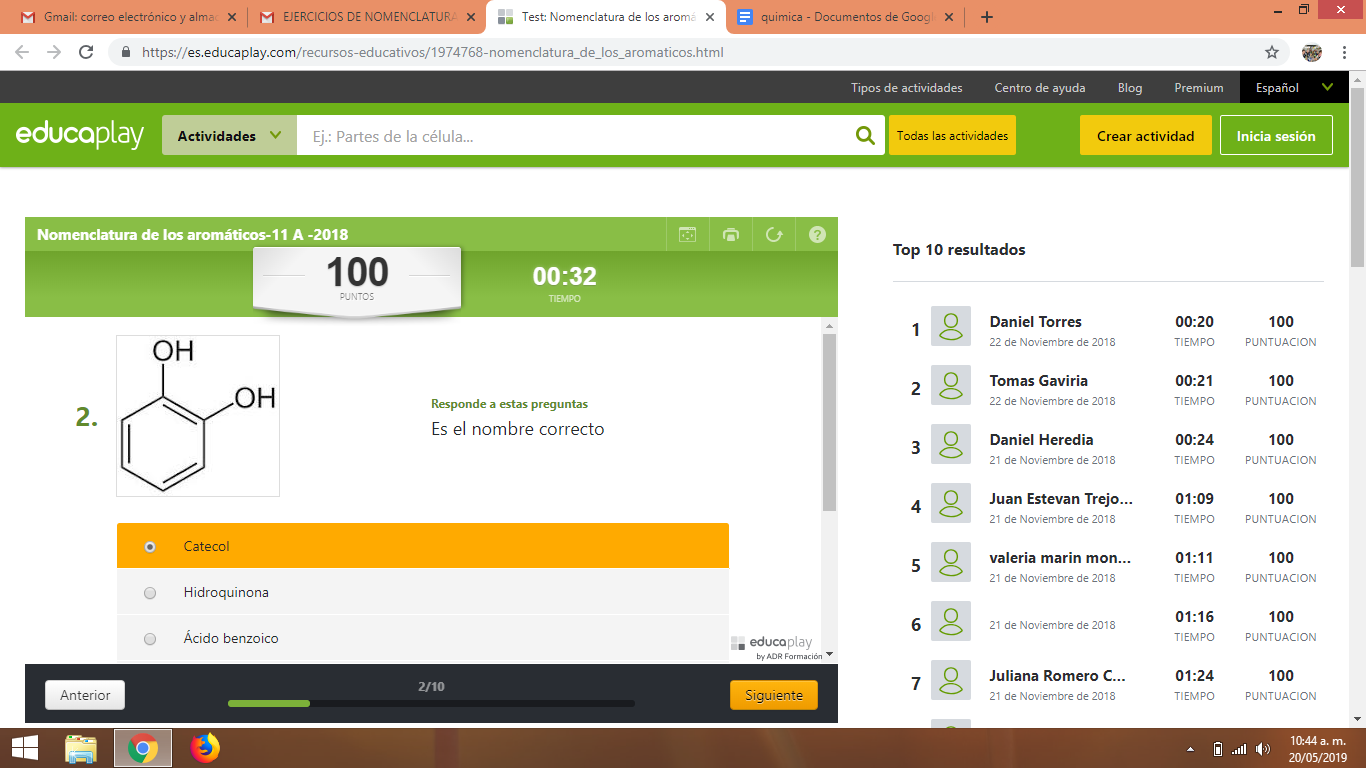Click the print icon in activity header

click(x=731, y=235)
